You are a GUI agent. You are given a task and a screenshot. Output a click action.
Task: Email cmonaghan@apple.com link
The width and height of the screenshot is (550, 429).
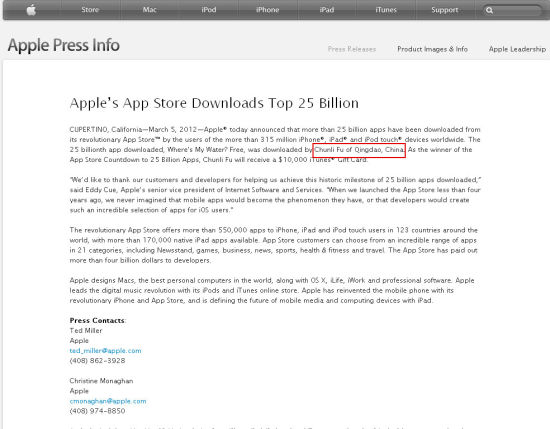(108, 401)
